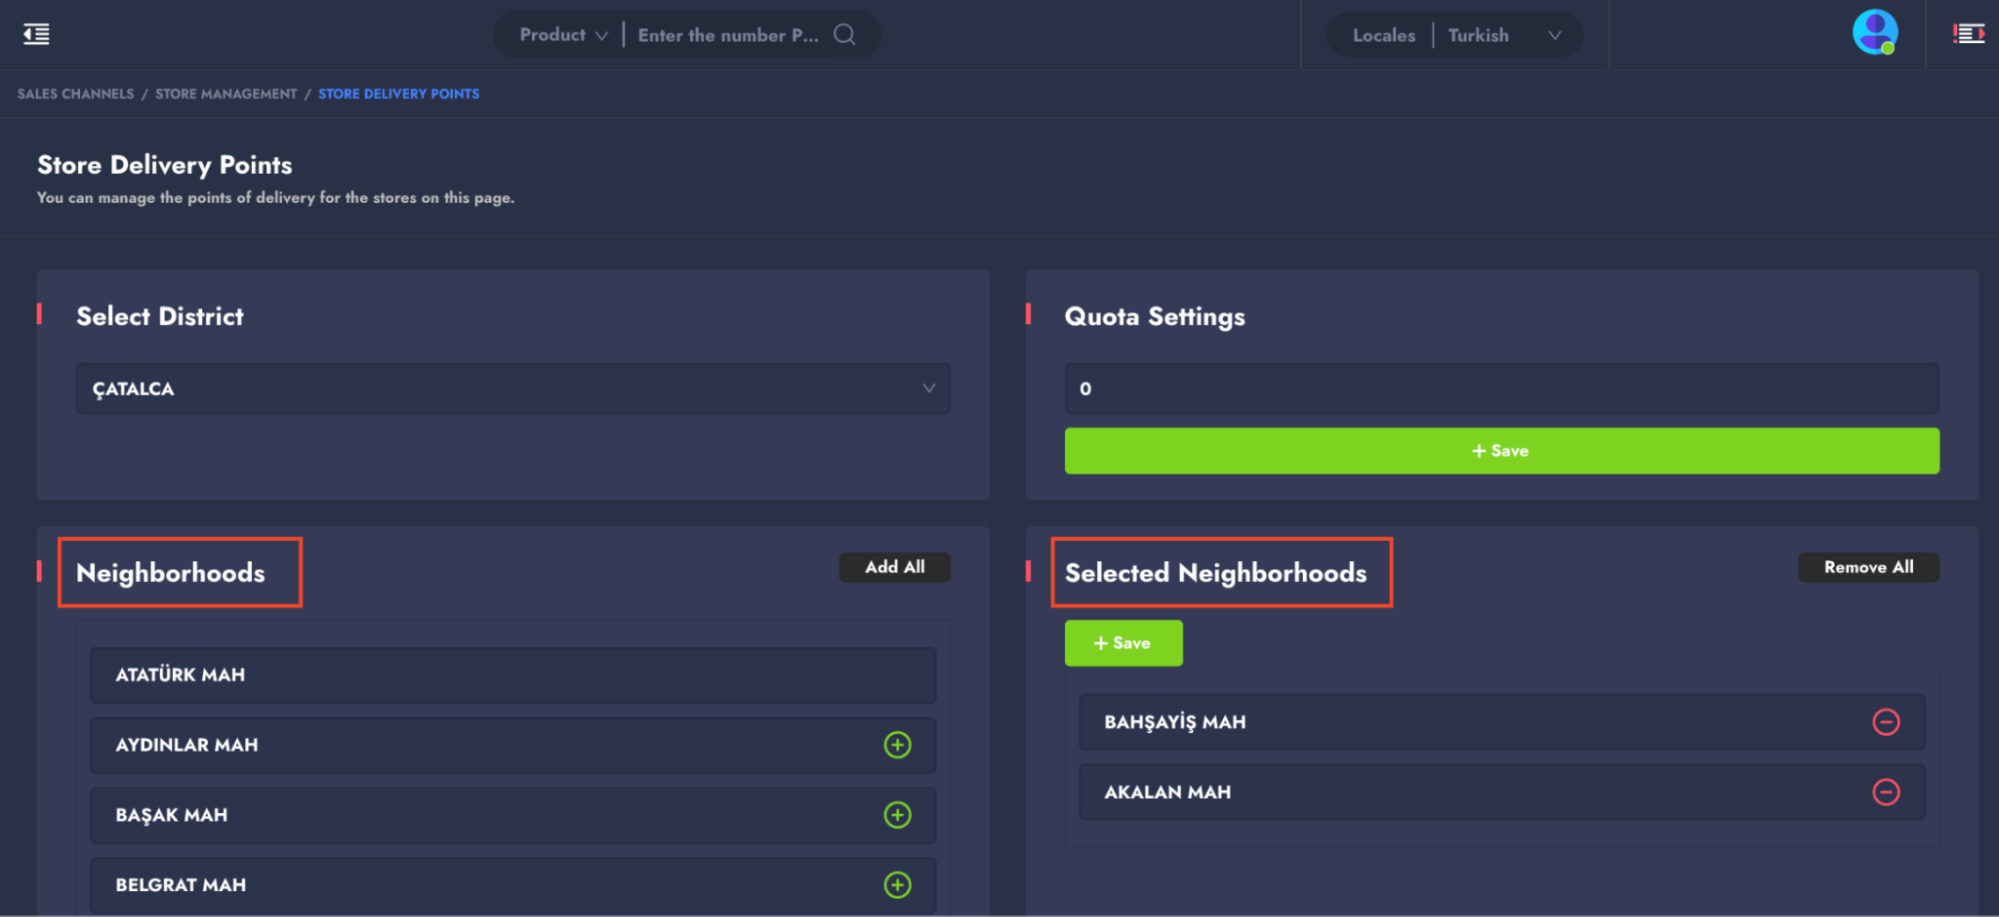
Task: Collapse the left sidebar menu icon
Action: tap(36, 35)
